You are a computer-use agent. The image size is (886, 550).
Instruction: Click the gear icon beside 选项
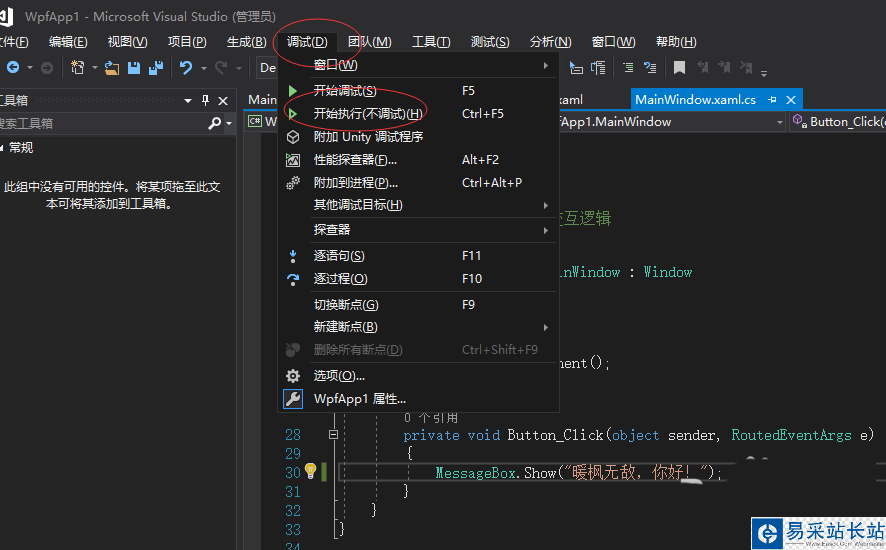pyautogui.click(x=293, y=376)
